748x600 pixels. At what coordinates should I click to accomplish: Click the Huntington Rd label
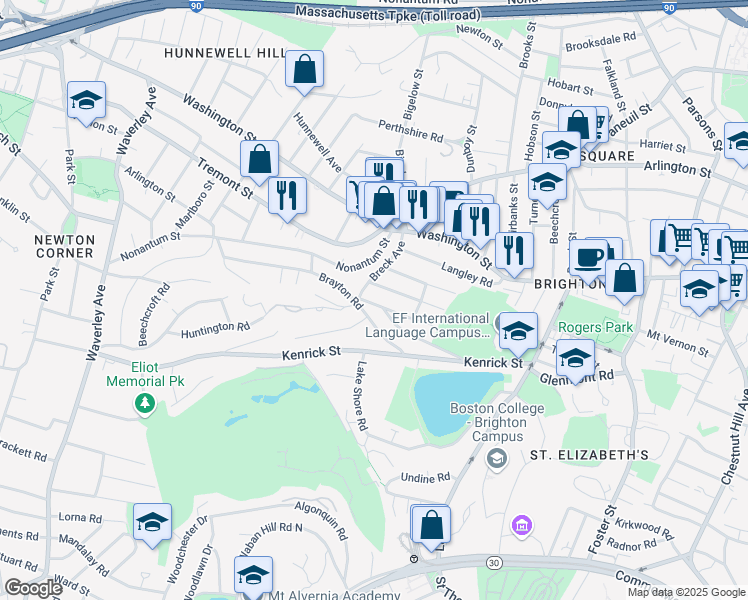[x=215, y=330]
